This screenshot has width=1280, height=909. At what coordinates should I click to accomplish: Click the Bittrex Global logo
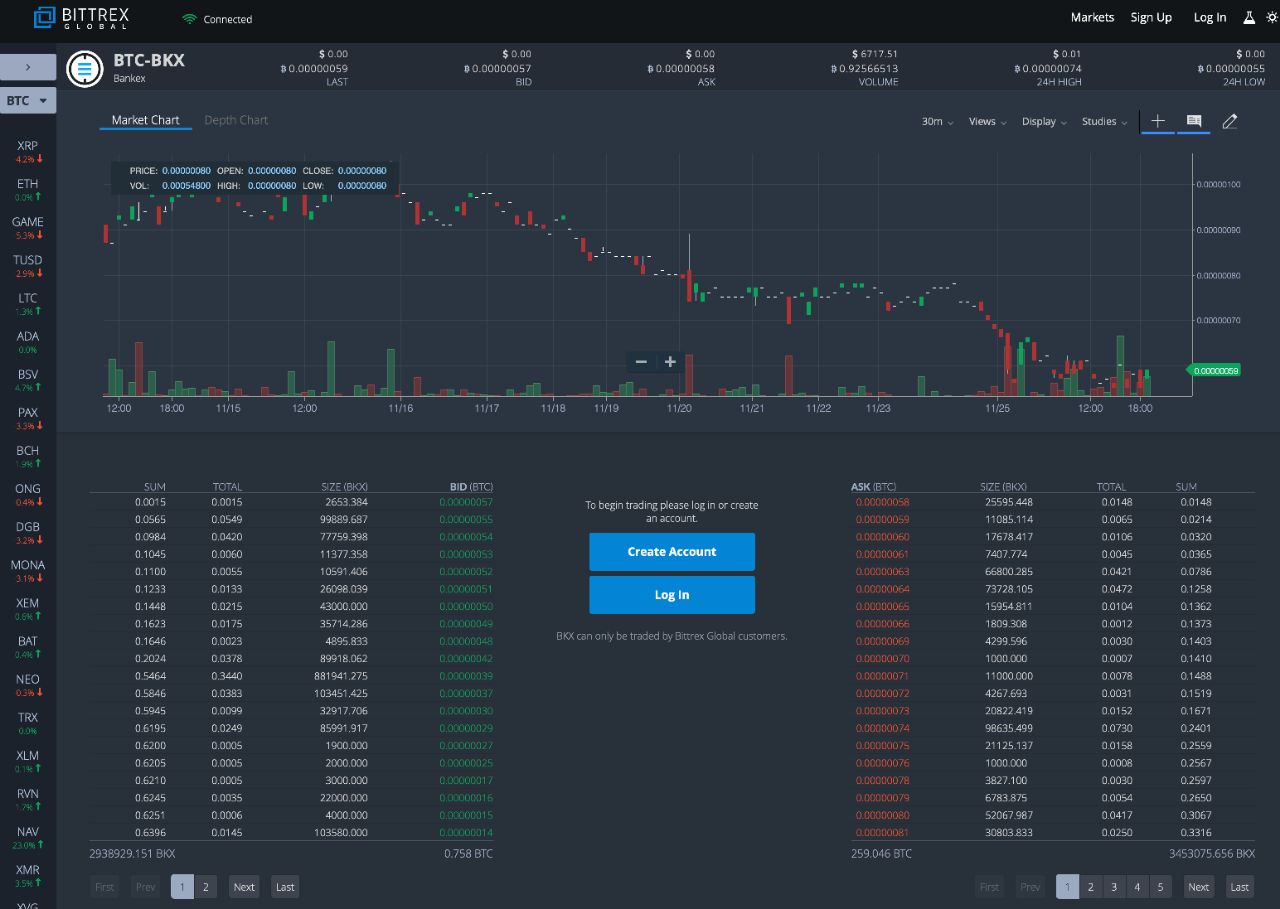tap(81, 18)
